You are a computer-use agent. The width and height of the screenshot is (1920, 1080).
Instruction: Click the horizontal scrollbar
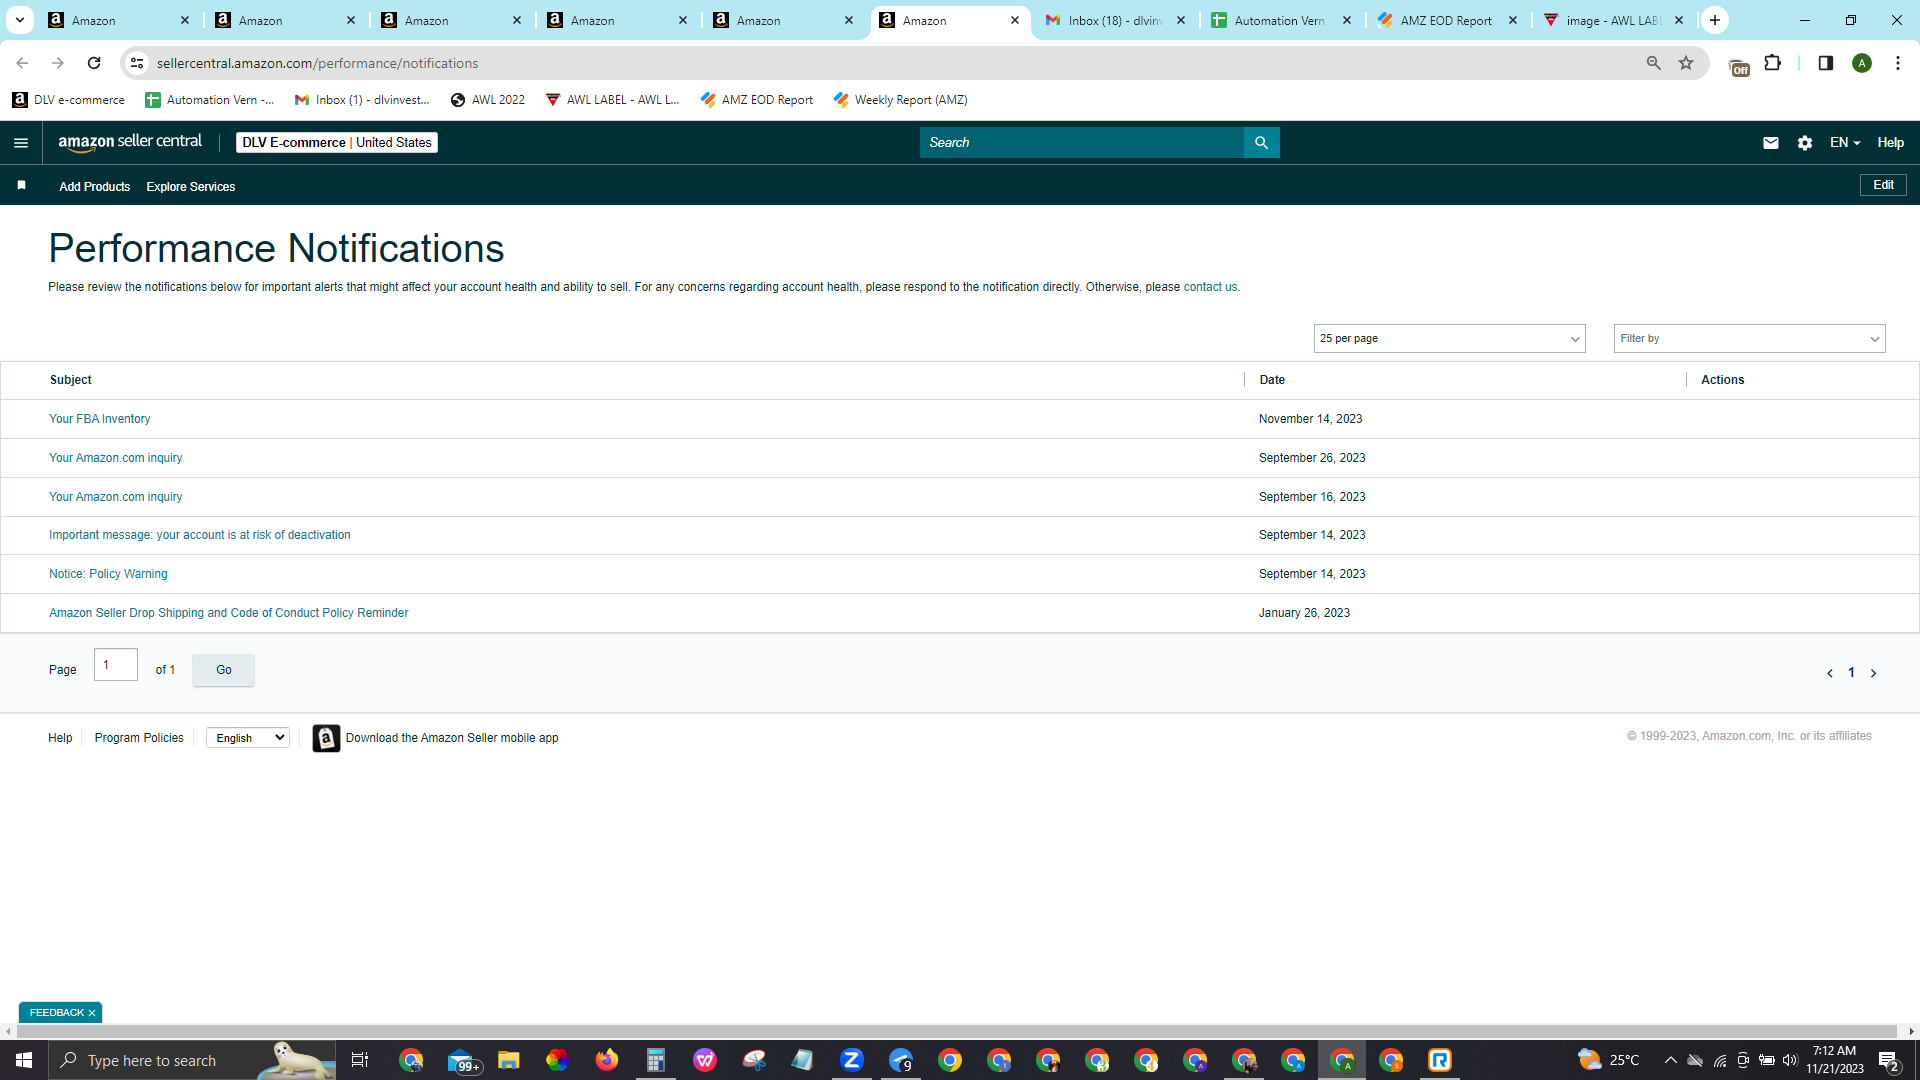pos(955,1031)
